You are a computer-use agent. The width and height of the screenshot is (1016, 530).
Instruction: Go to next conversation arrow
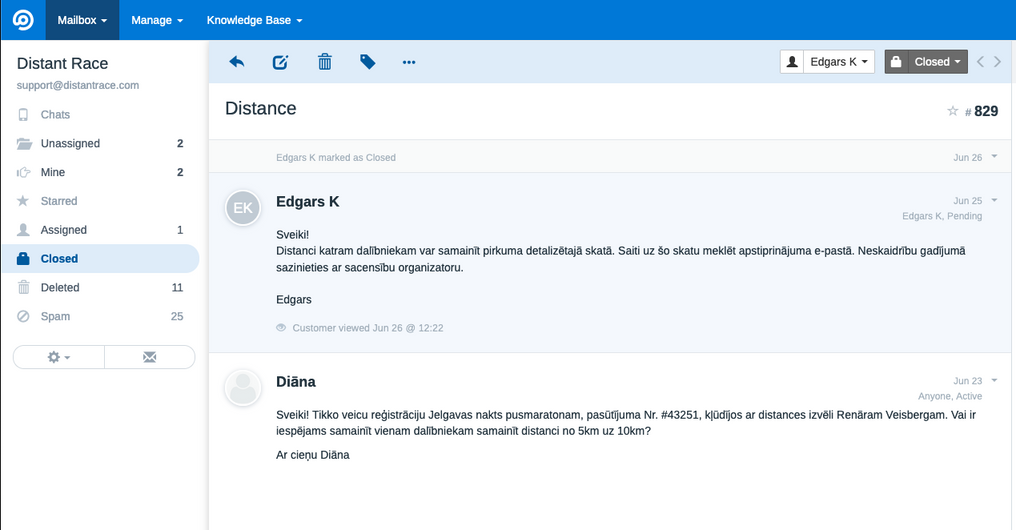997,62
